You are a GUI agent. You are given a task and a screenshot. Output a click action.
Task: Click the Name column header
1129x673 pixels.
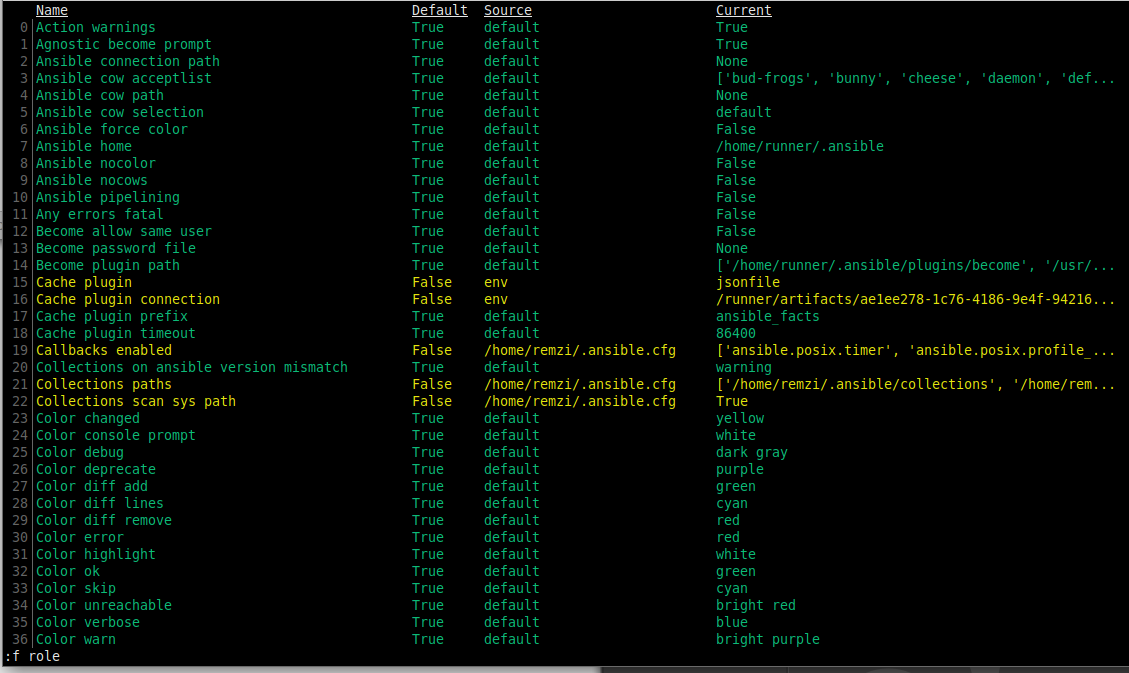point(52,10)
